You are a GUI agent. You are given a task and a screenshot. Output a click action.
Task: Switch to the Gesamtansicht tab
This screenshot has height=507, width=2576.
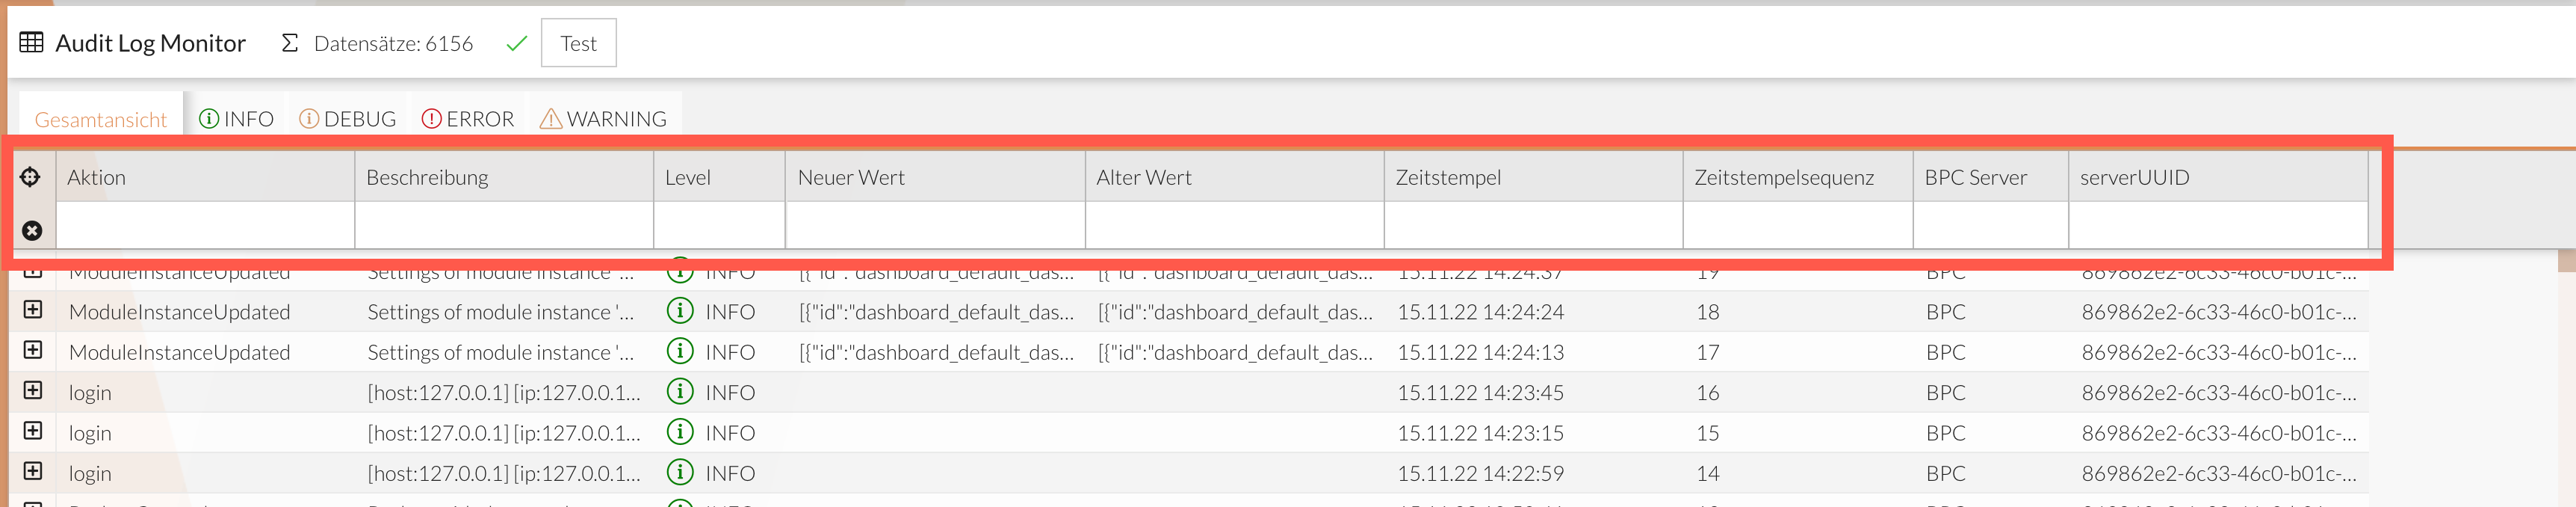coord(100,118)
